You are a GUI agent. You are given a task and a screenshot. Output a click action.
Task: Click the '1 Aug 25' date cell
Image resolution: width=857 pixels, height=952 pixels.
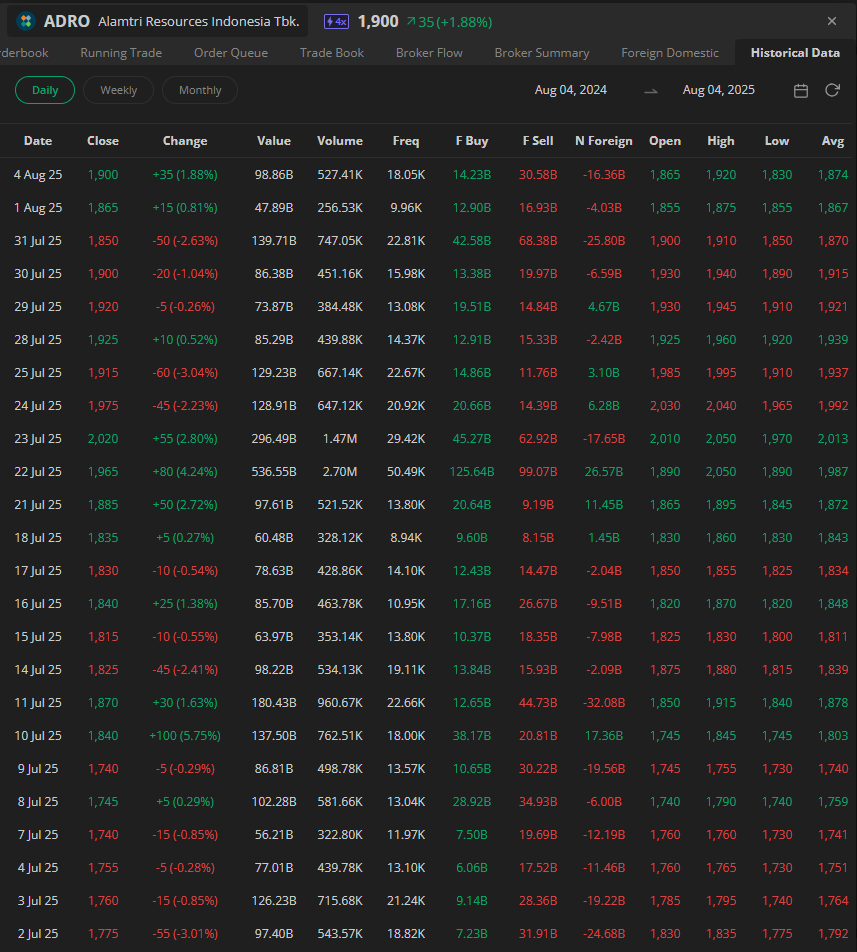[x=38, y=208]
